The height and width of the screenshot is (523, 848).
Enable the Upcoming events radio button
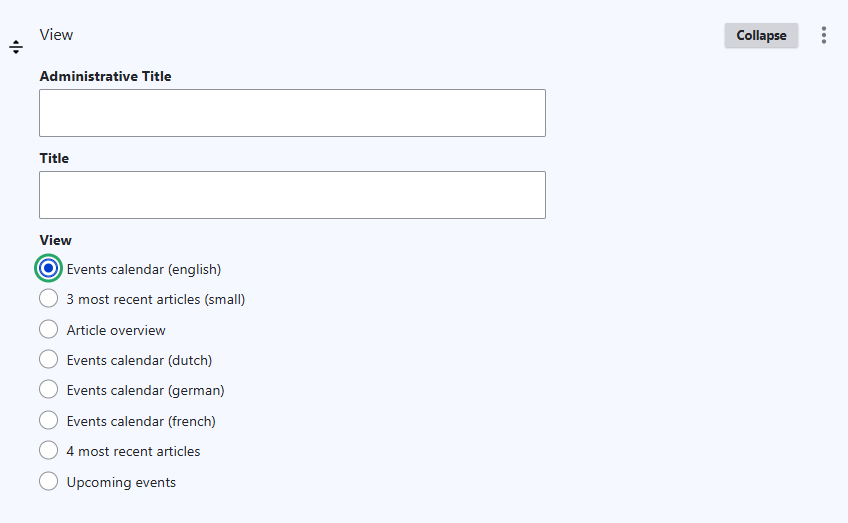tap(48, 481)
